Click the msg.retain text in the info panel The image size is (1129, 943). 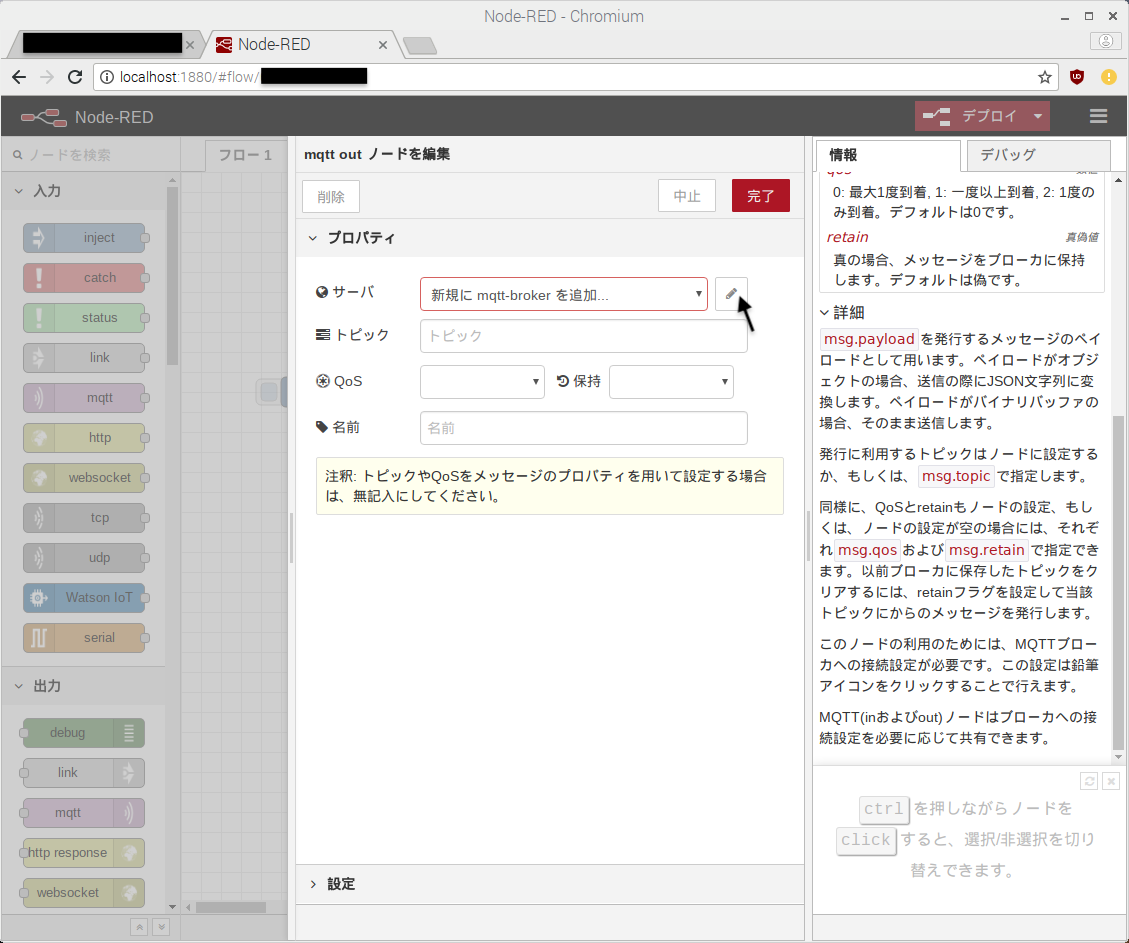(x=986, y=550)
